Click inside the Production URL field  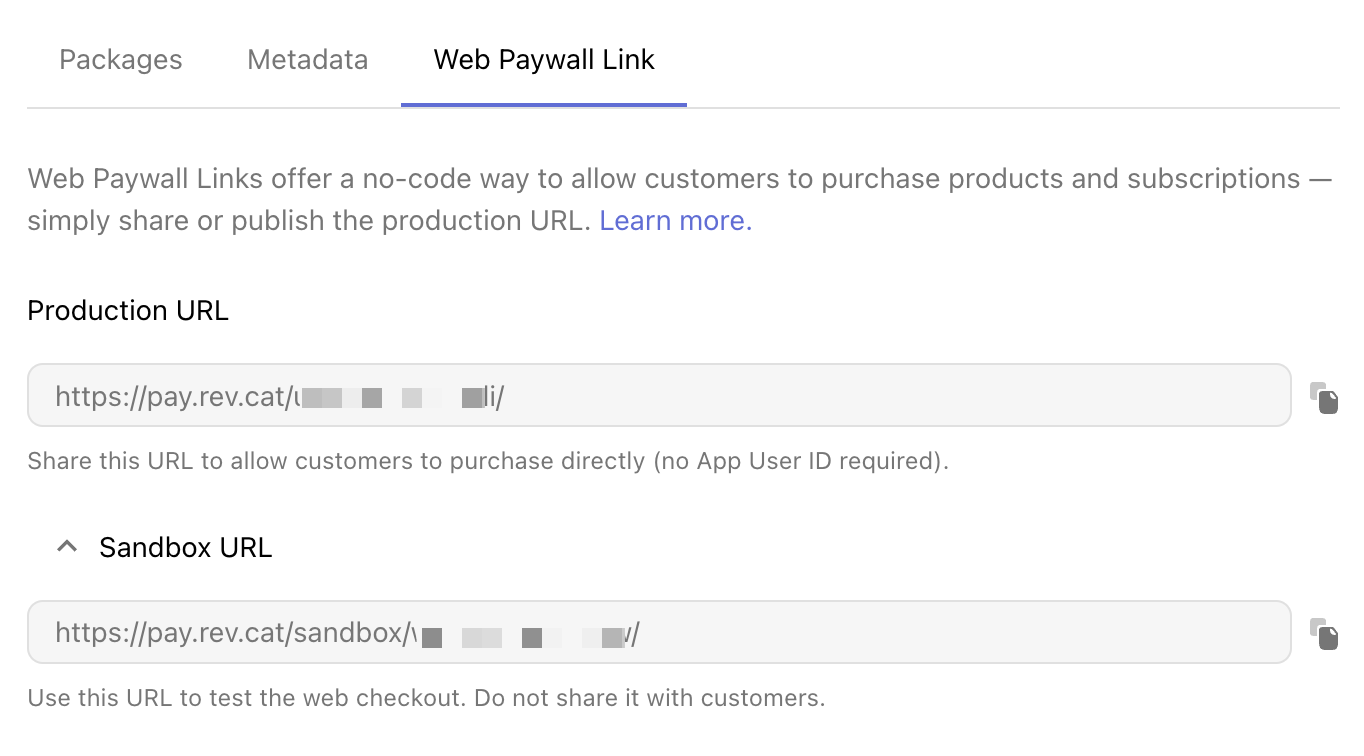tap(659, 396)
